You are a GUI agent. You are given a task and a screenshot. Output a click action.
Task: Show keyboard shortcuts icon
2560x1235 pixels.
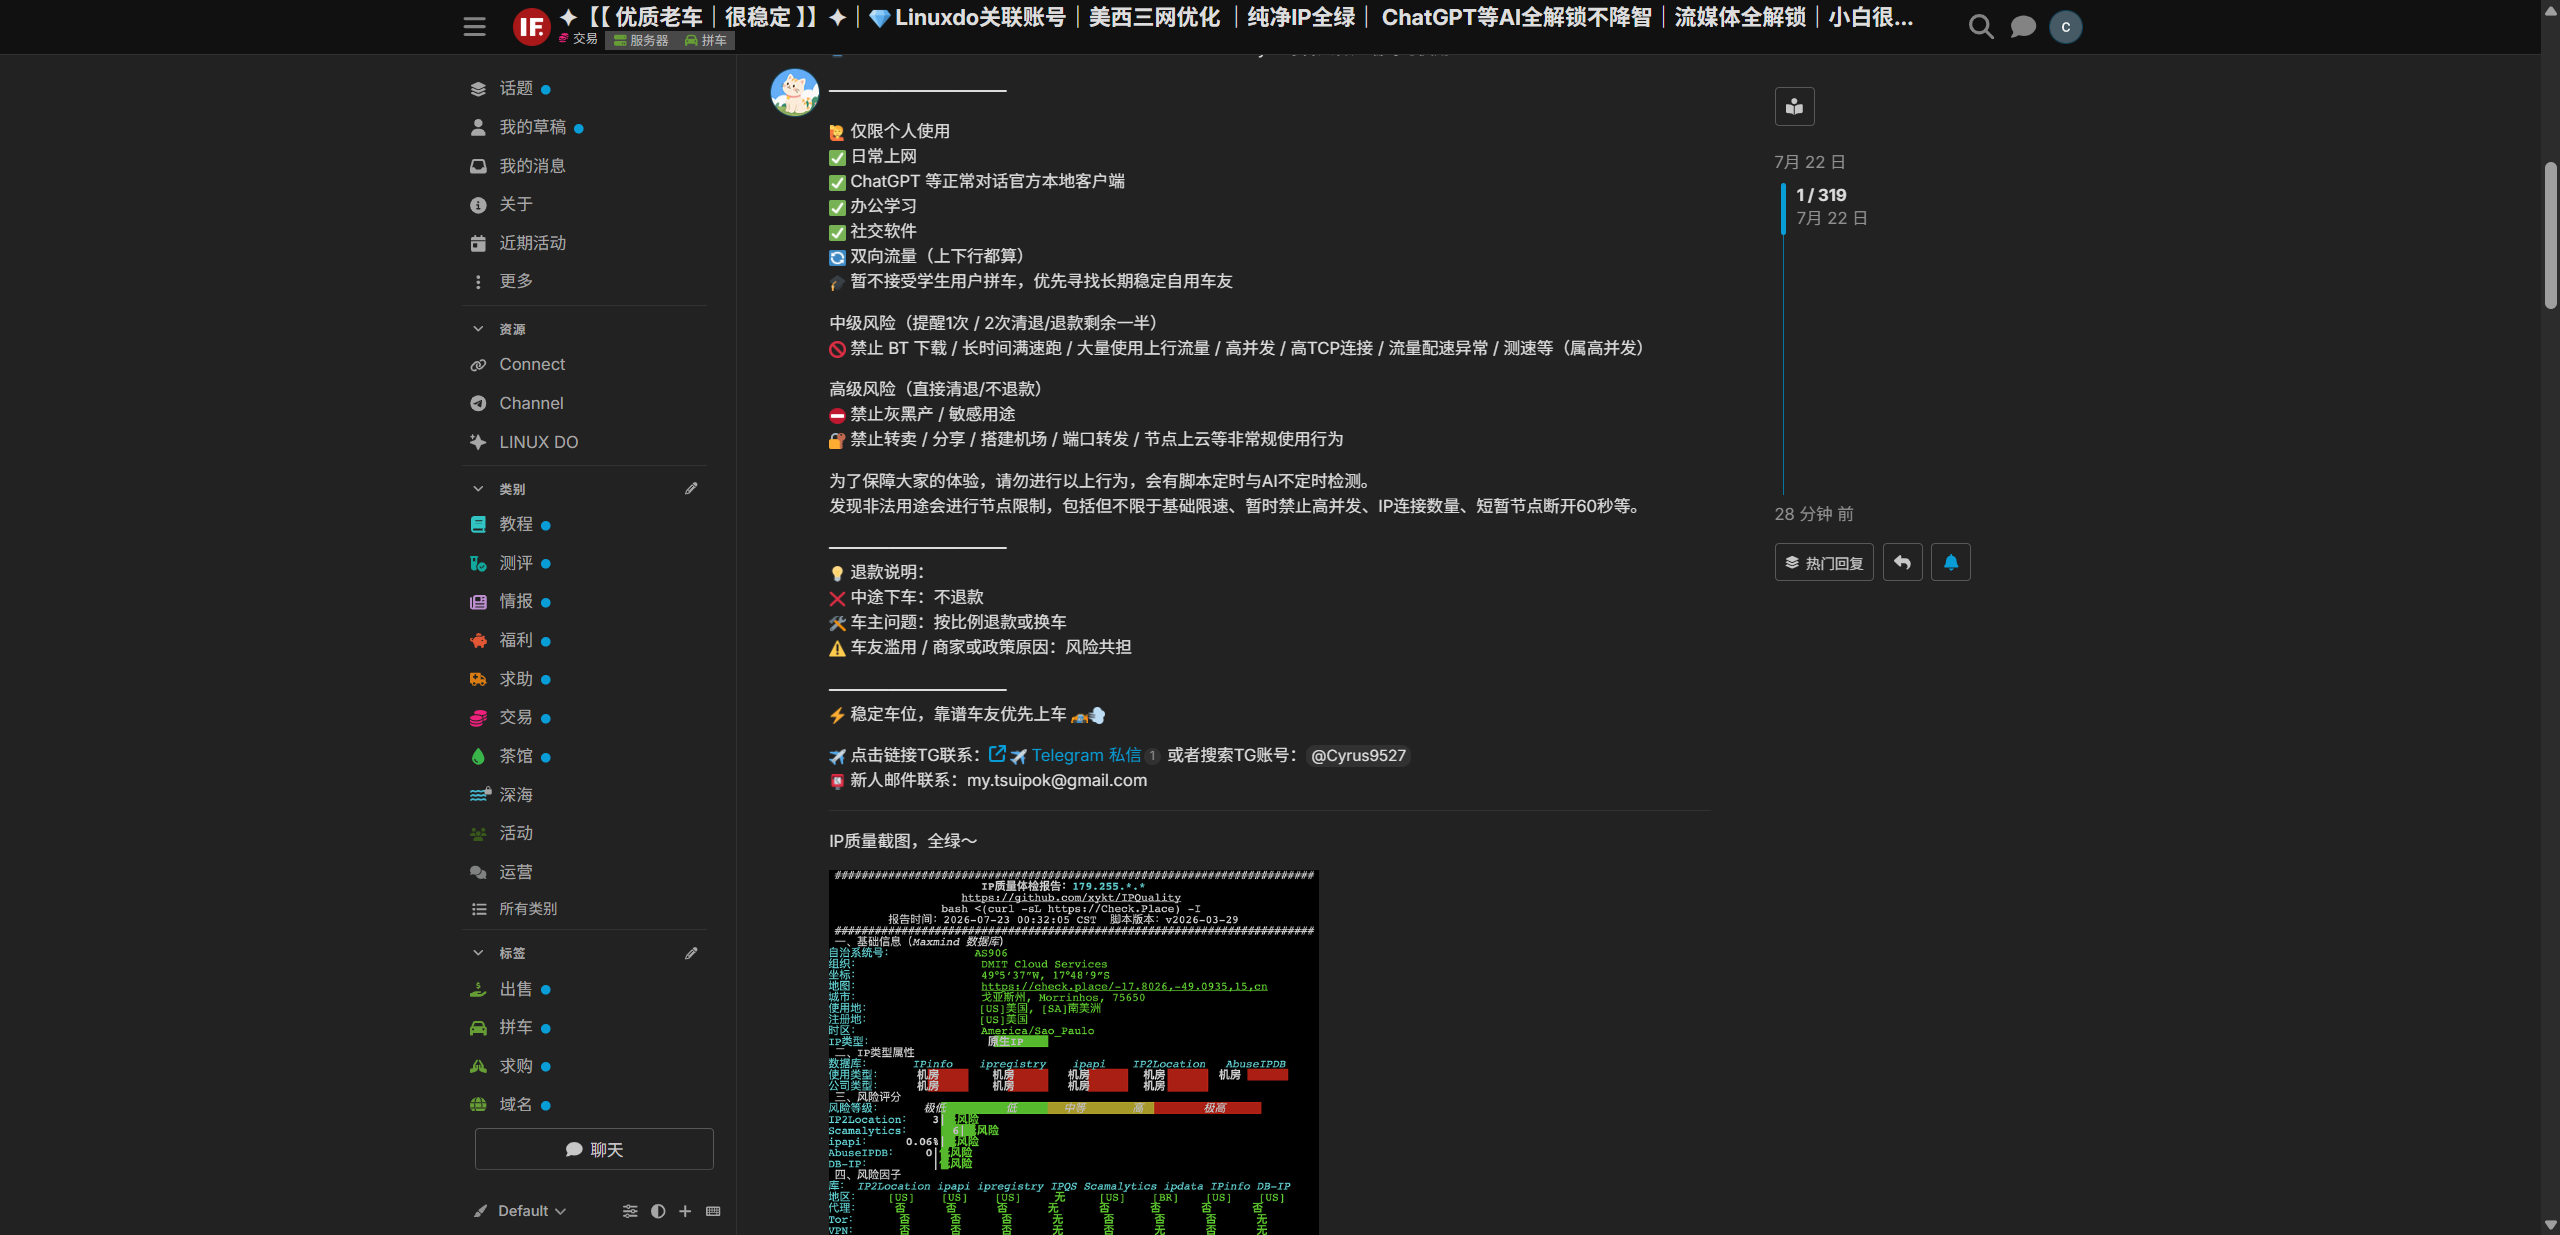pyautogui.click(x=713, y=1211)
